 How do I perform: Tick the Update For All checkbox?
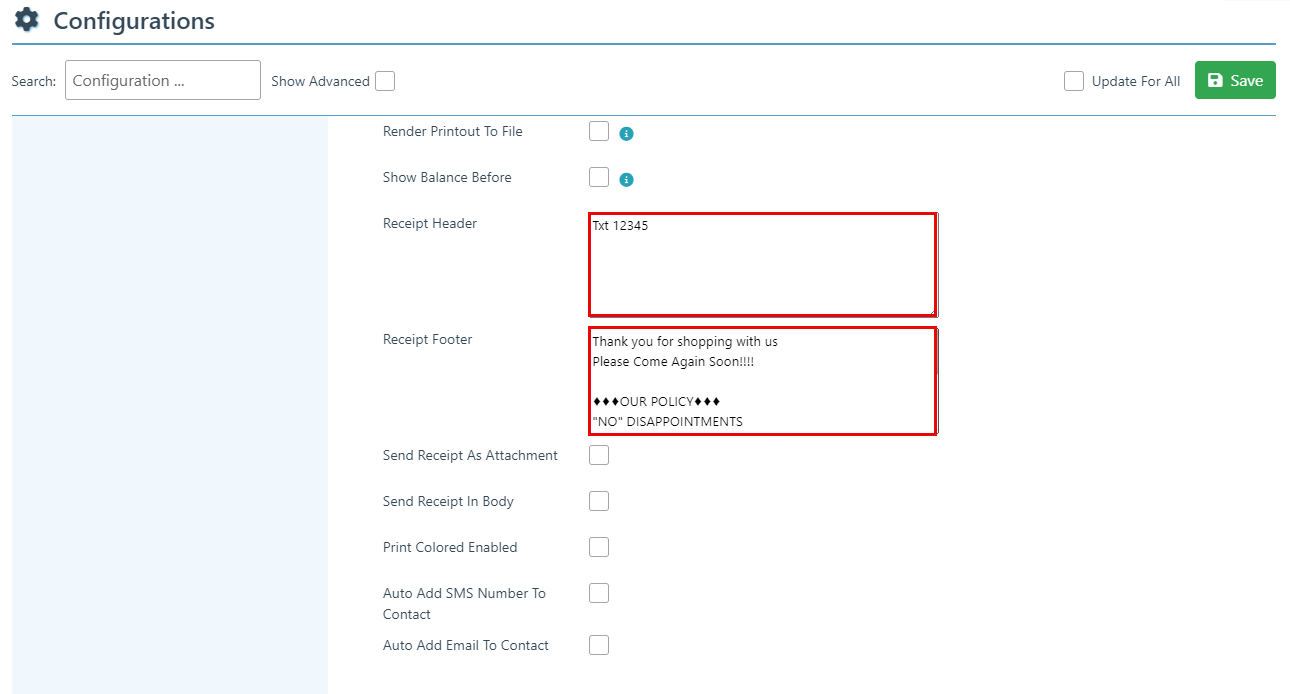(1074, 81)
